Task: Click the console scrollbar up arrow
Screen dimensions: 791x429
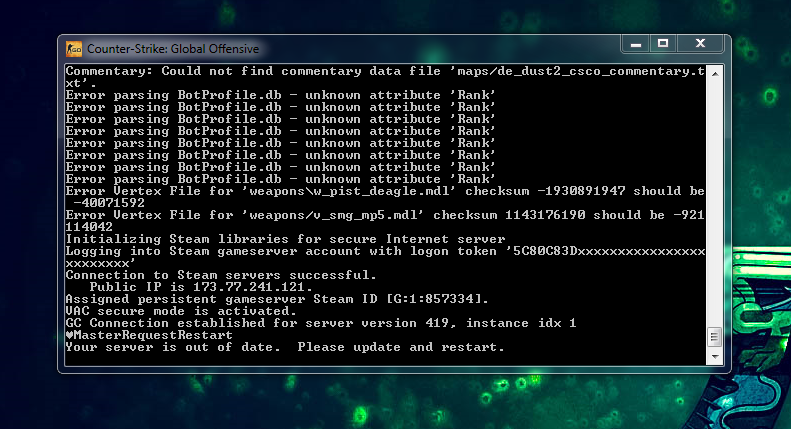Action: coord(715,74)
